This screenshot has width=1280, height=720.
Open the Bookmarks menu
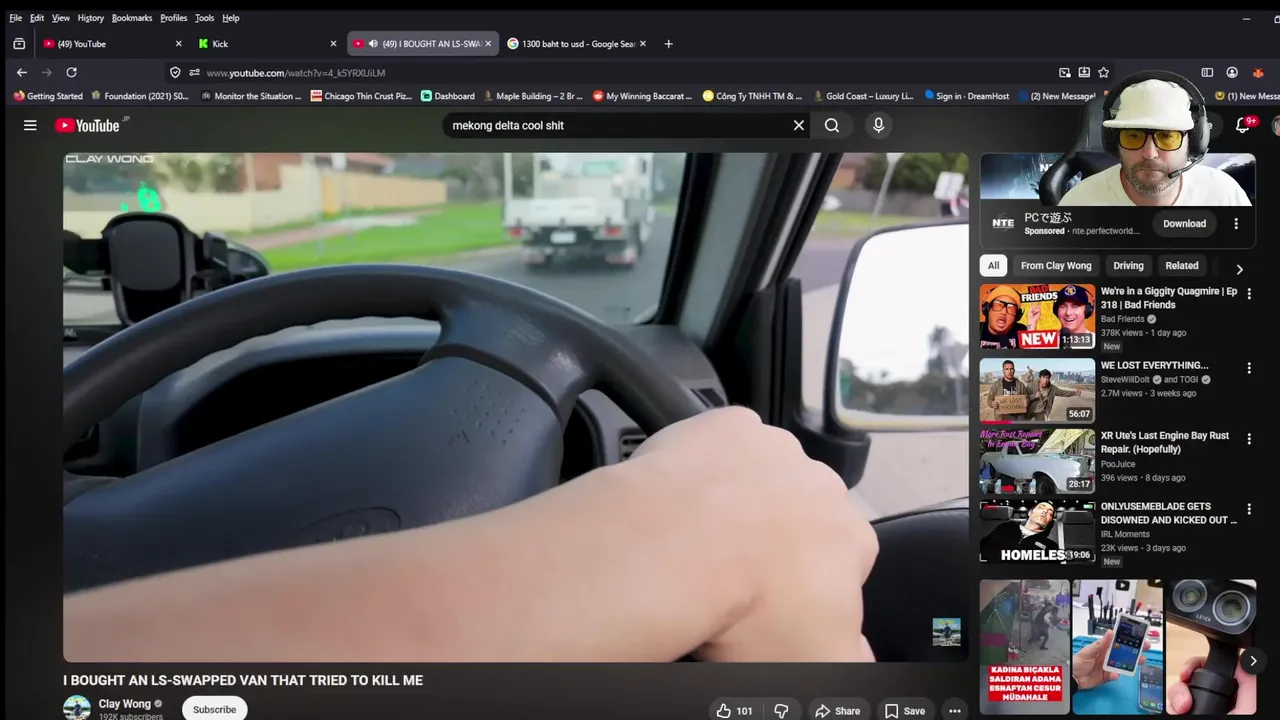coord(131,18)
